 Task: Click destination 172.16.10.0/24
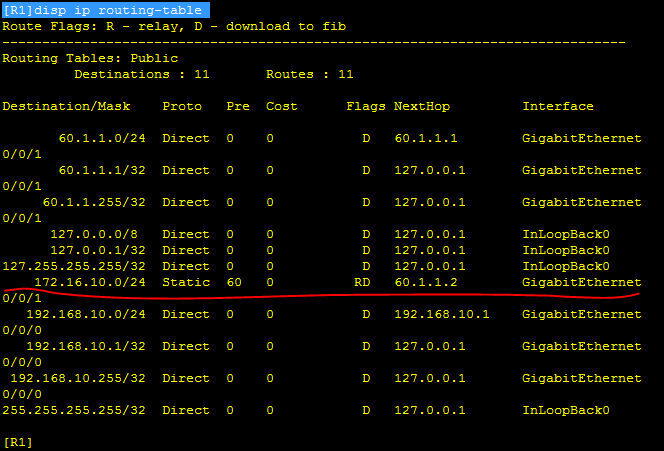tap(90, 282)
